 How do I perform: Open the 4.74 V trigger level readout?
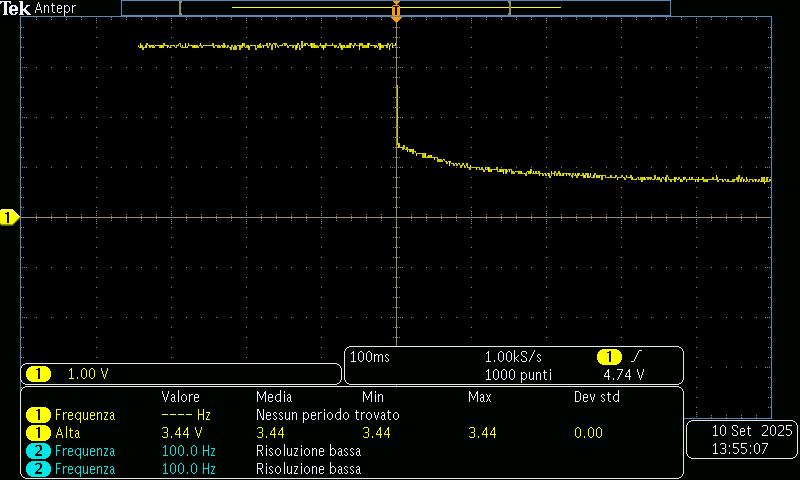tap(623, 375)
